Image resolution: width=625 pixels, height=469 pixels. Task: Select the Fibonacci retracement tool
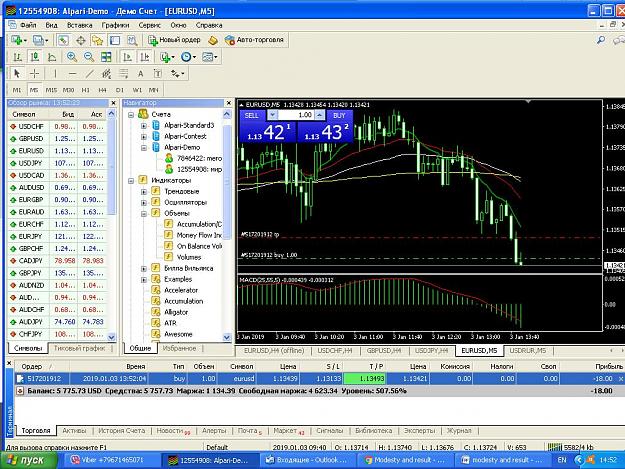(124, 73)
